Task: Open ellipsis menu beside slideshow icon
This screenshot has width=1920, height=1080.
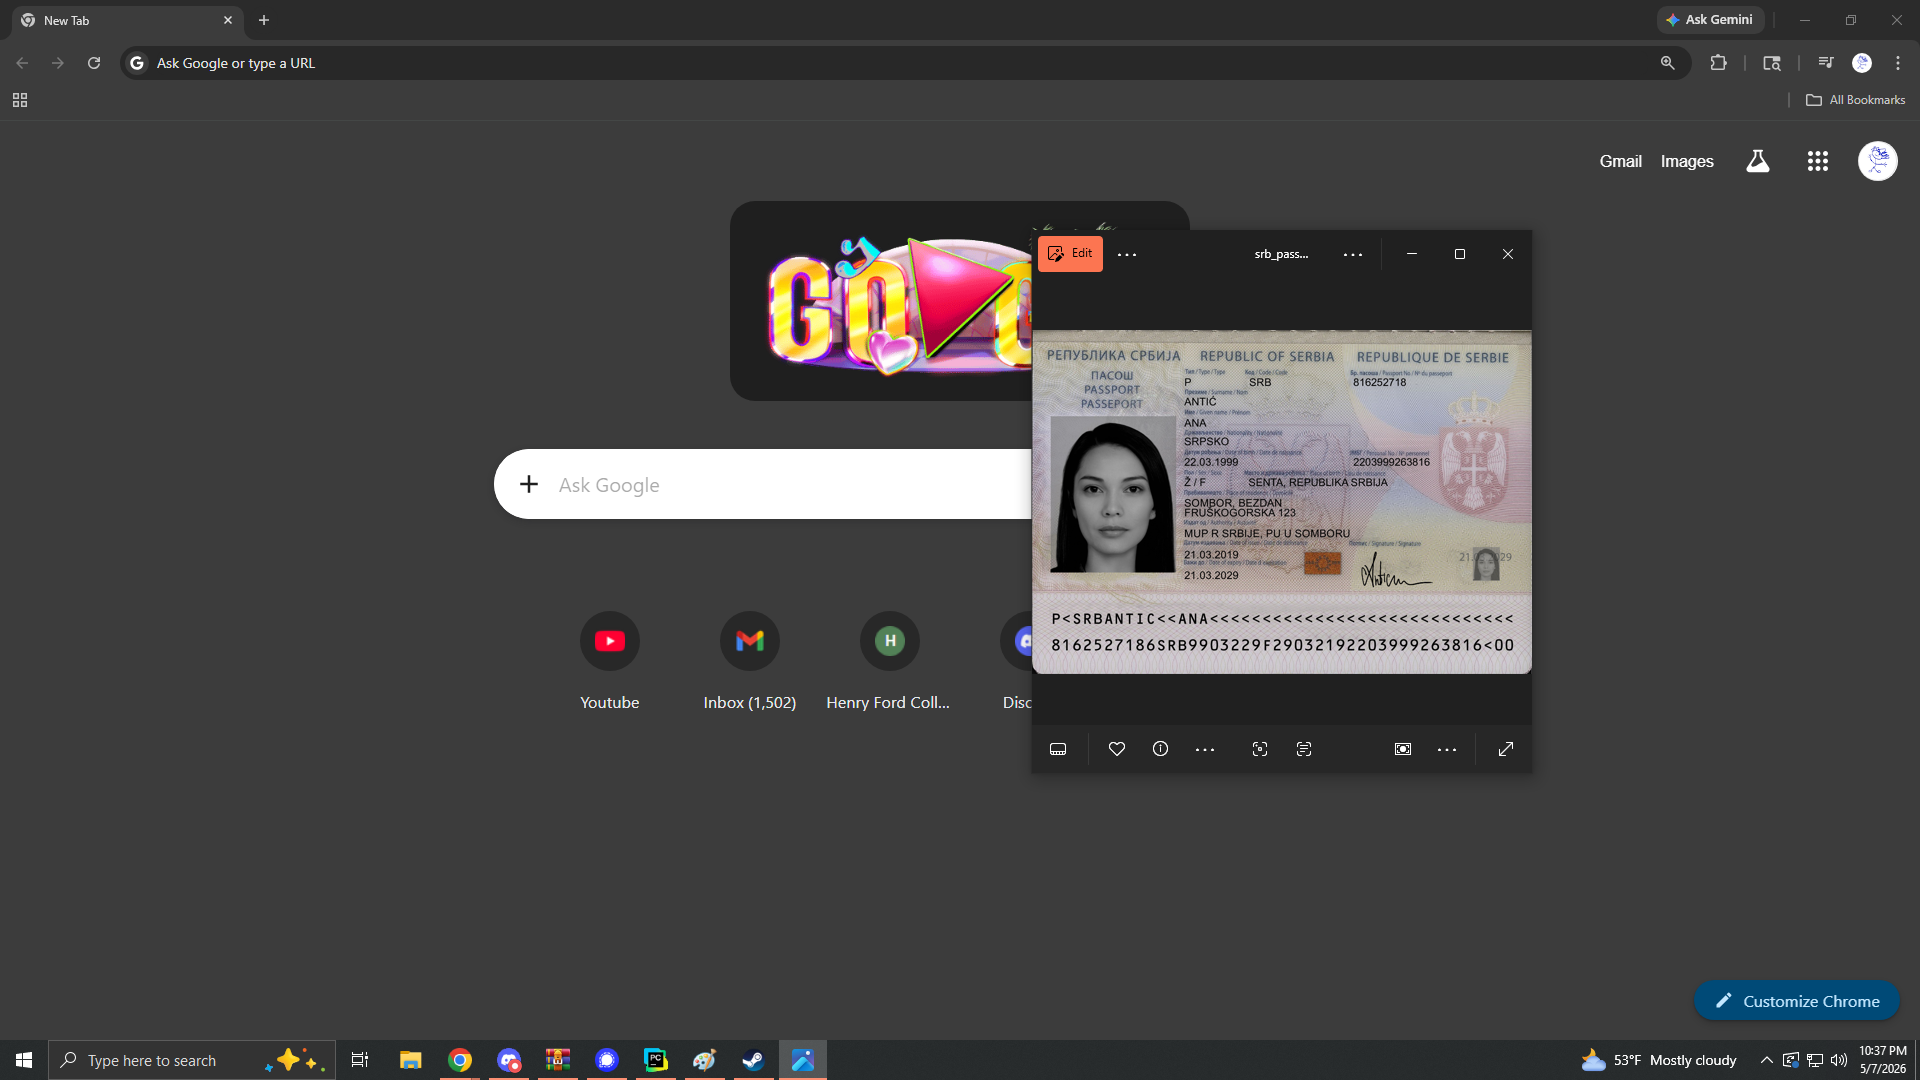Action: 1447,749
